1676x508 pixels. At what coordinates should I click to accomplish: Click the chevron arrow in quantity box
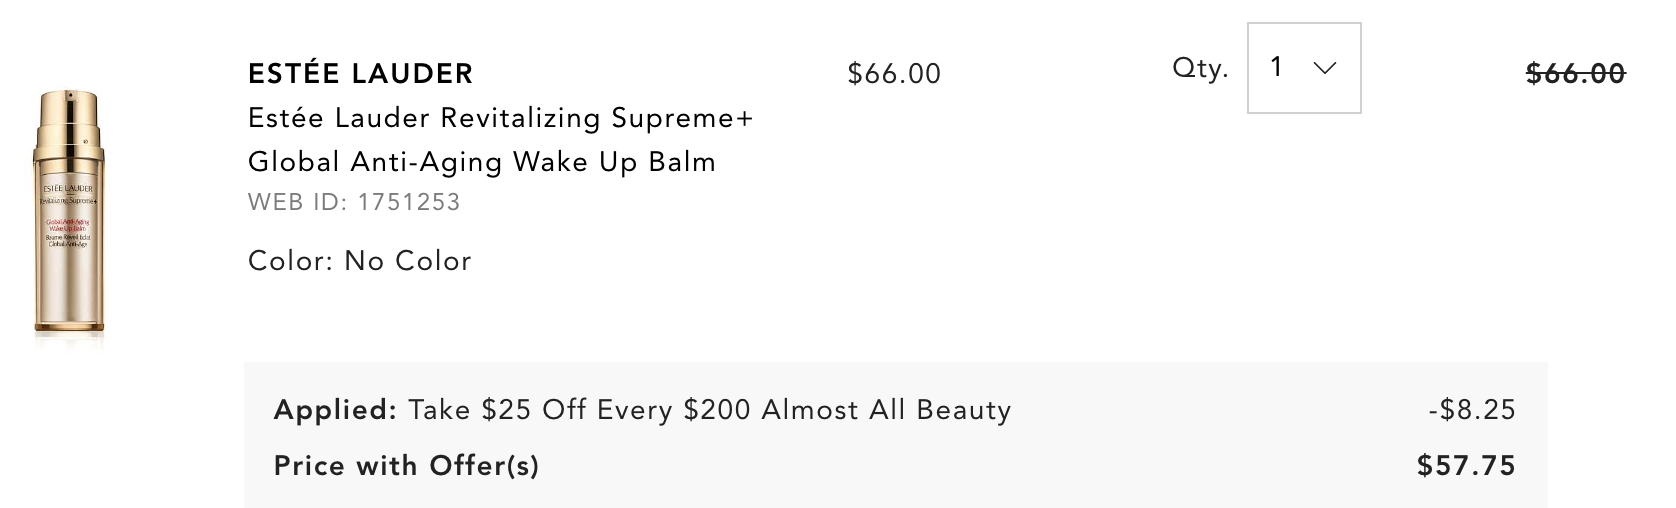(1325, 68)
